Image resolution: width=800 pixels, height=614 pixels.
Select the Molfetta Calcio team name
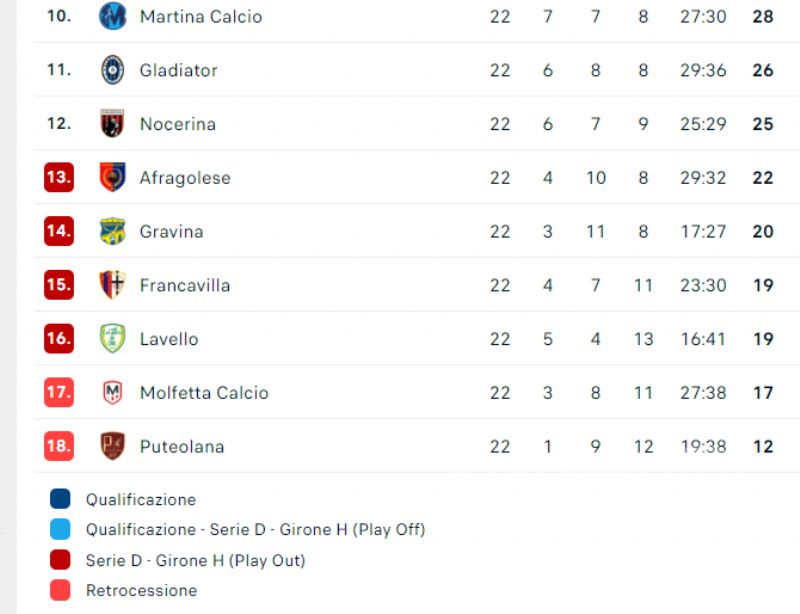click(x=204, y=392)
